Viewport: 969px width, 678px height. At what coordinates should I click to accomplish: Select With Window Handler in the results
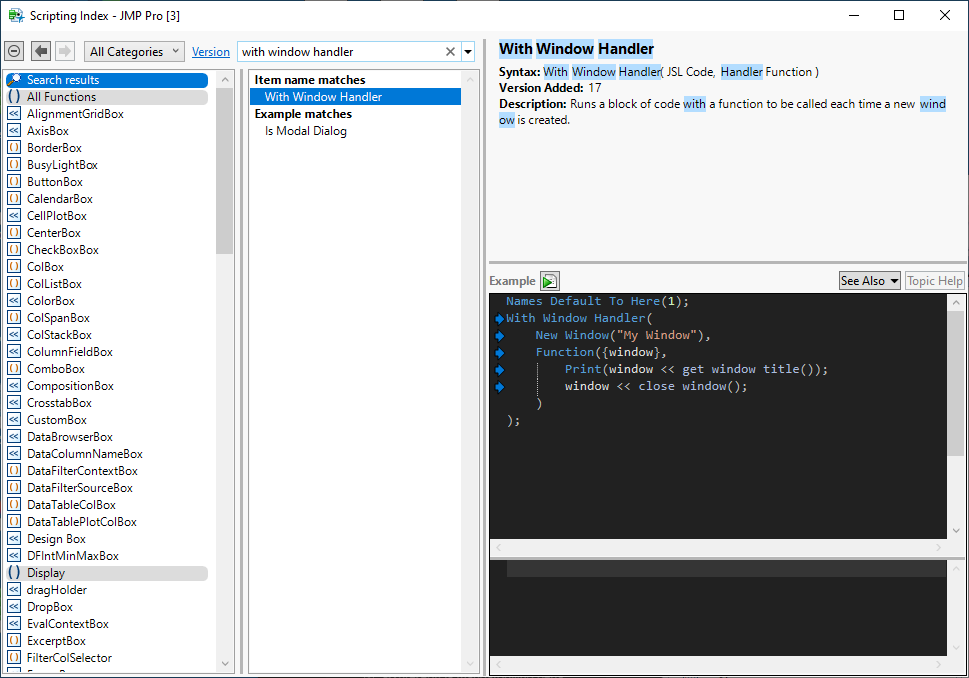coord(323,97)
